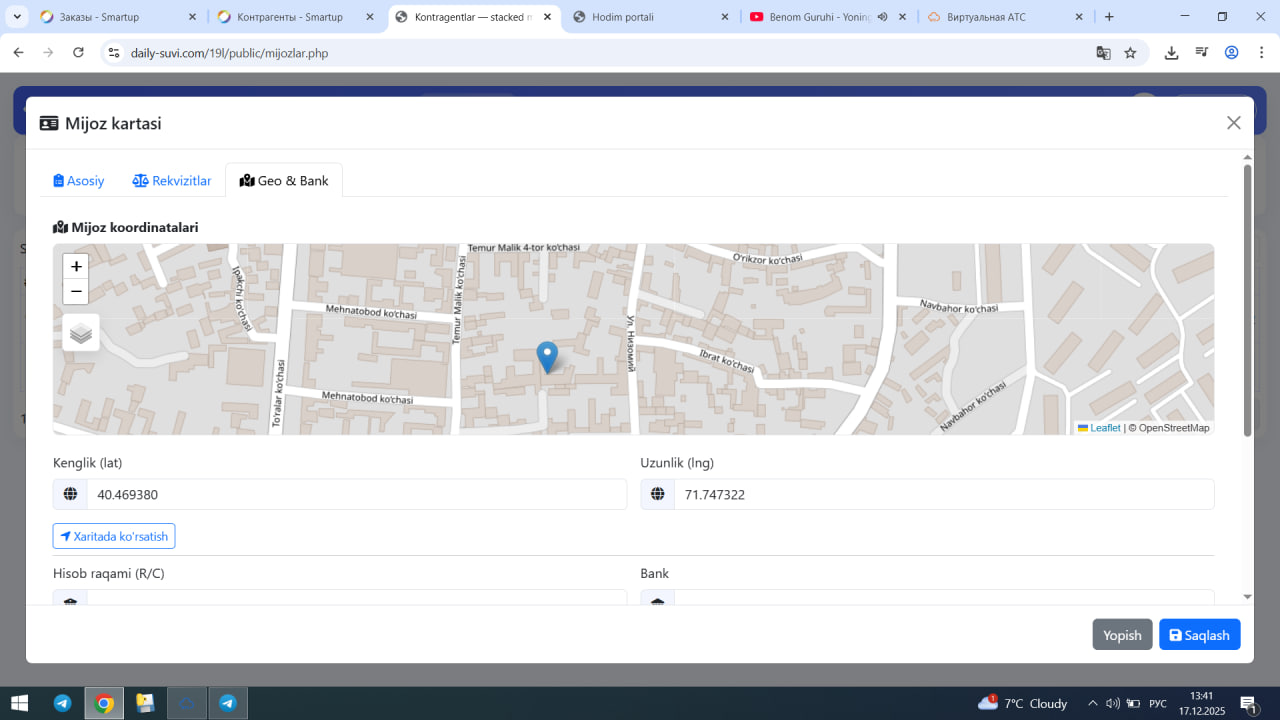Screen dimensions: 1280x720
Task: Click the Leaflet attribution link
Action: point(1104,428)
